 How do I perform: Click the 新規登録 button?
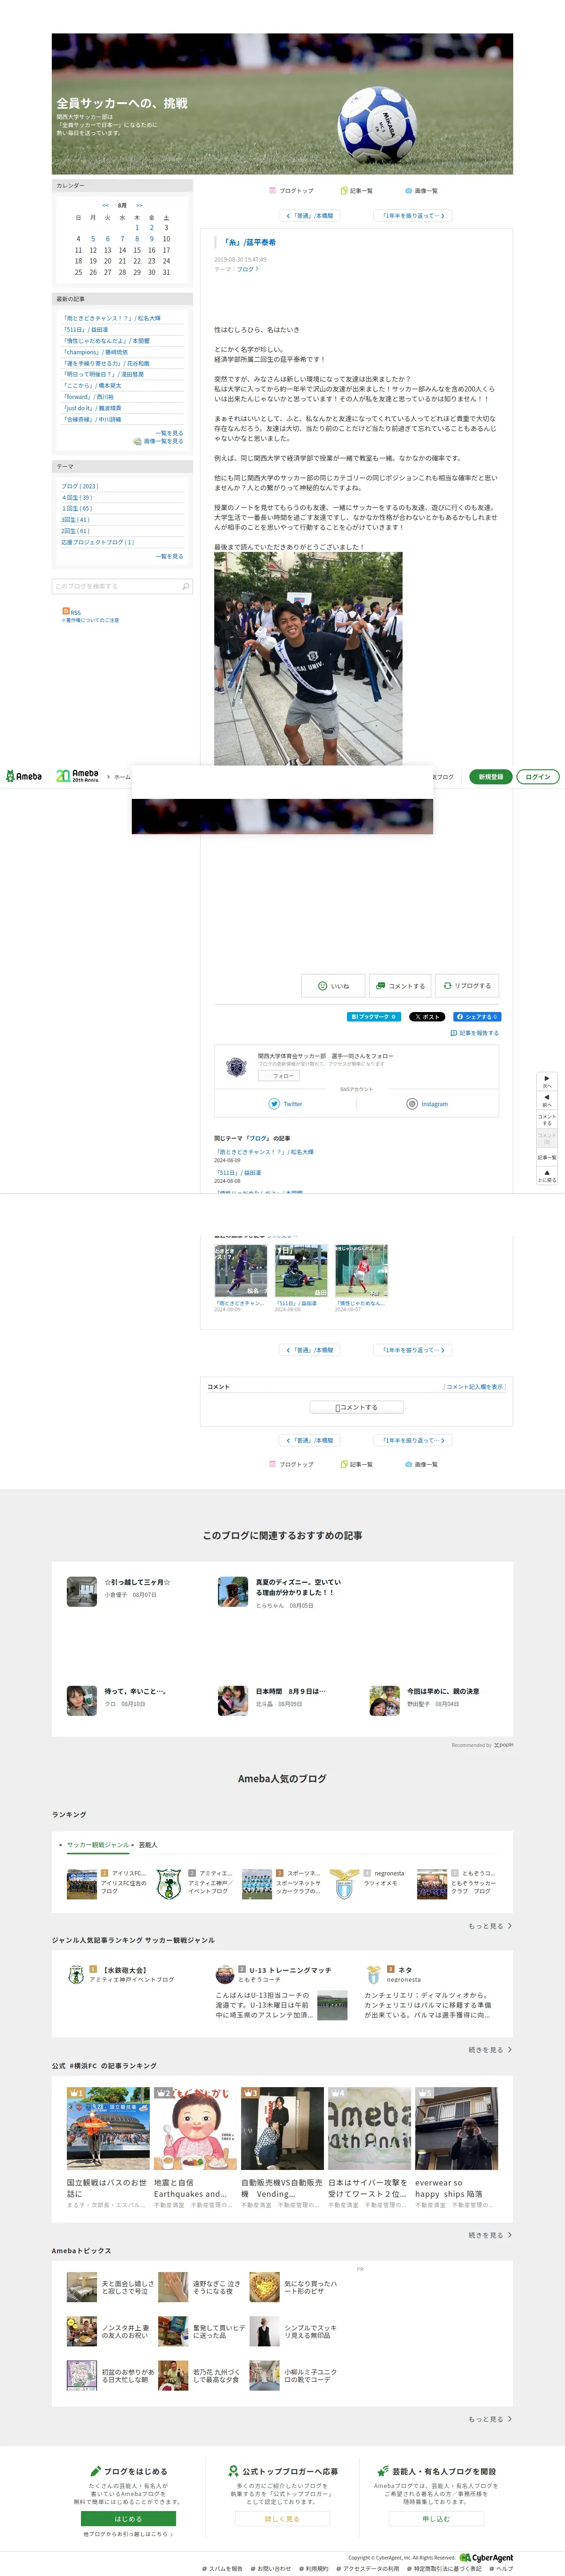[x=491, y=777]
